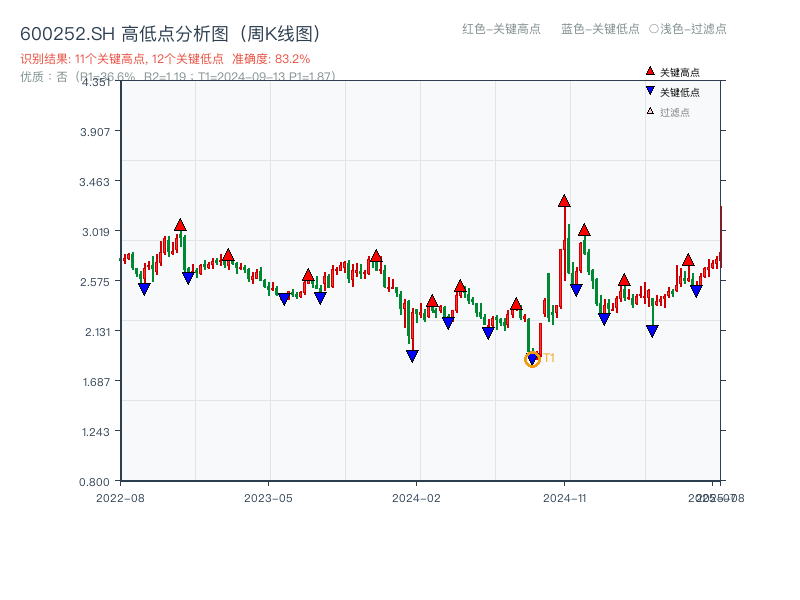Select the rightmost red high-point triangle
The width and height of the screenshot is (800, 600).
click(x=688, y=260)
